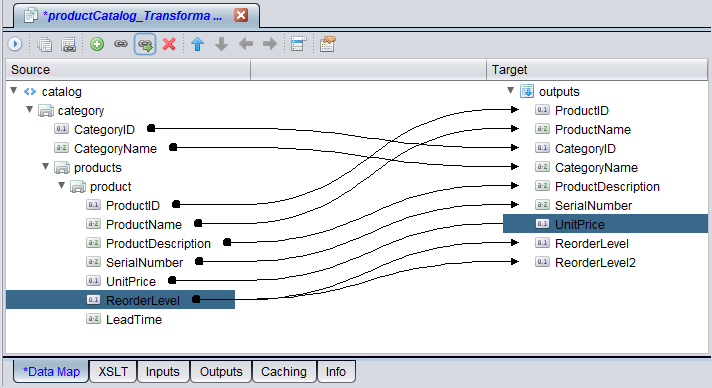Collapse the catalog root node
This screenshot has height=388, width=712.
[14, 91]
